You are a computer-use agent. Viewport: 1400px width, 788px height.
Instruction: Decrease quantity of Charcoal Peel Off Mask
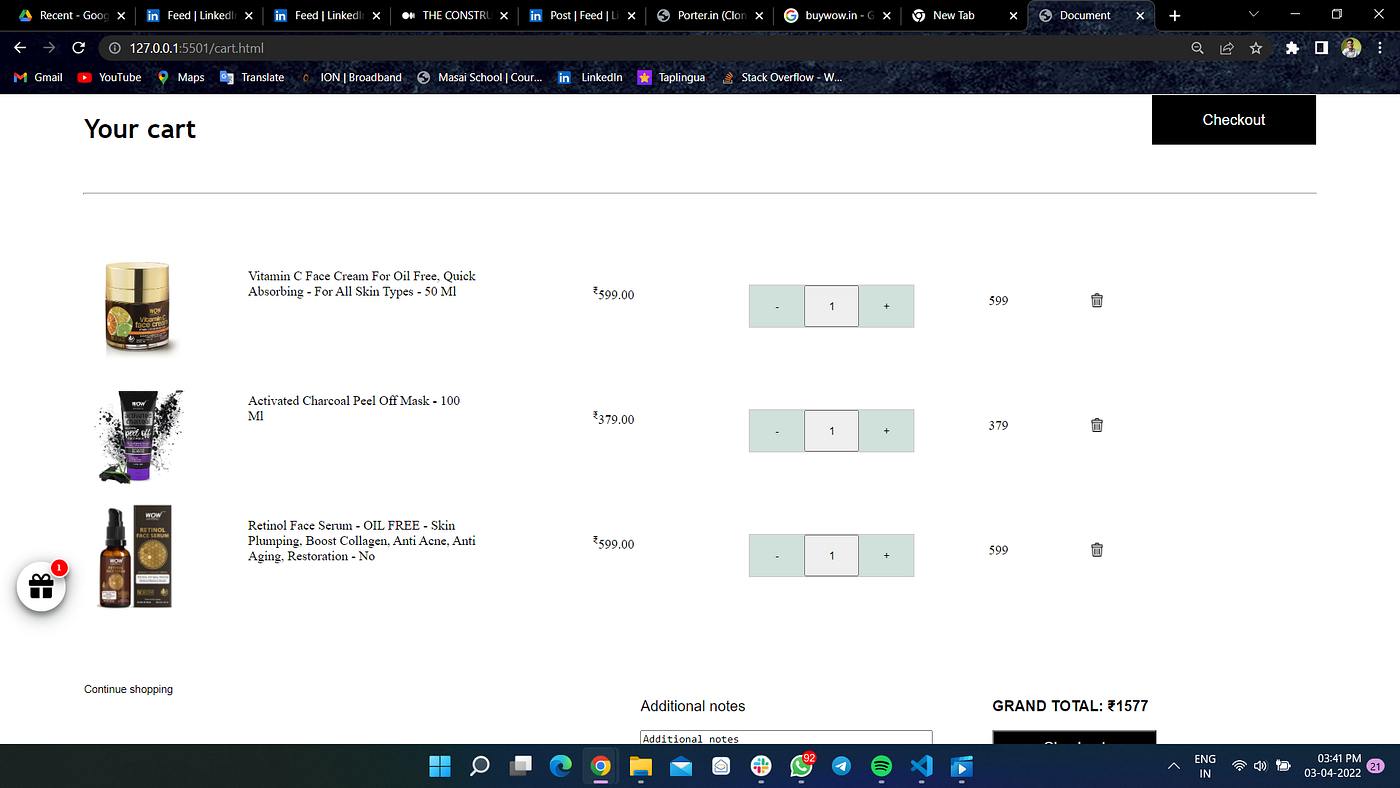click(x=777, y=431)
